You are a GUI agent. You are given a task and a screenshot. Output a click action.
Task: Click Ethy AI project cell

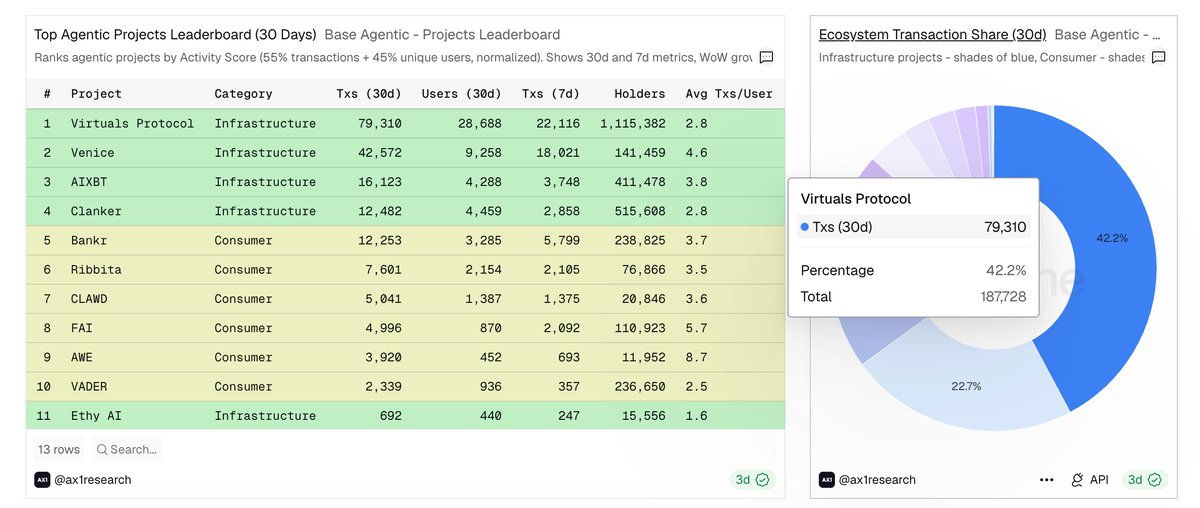pos(96,416)
